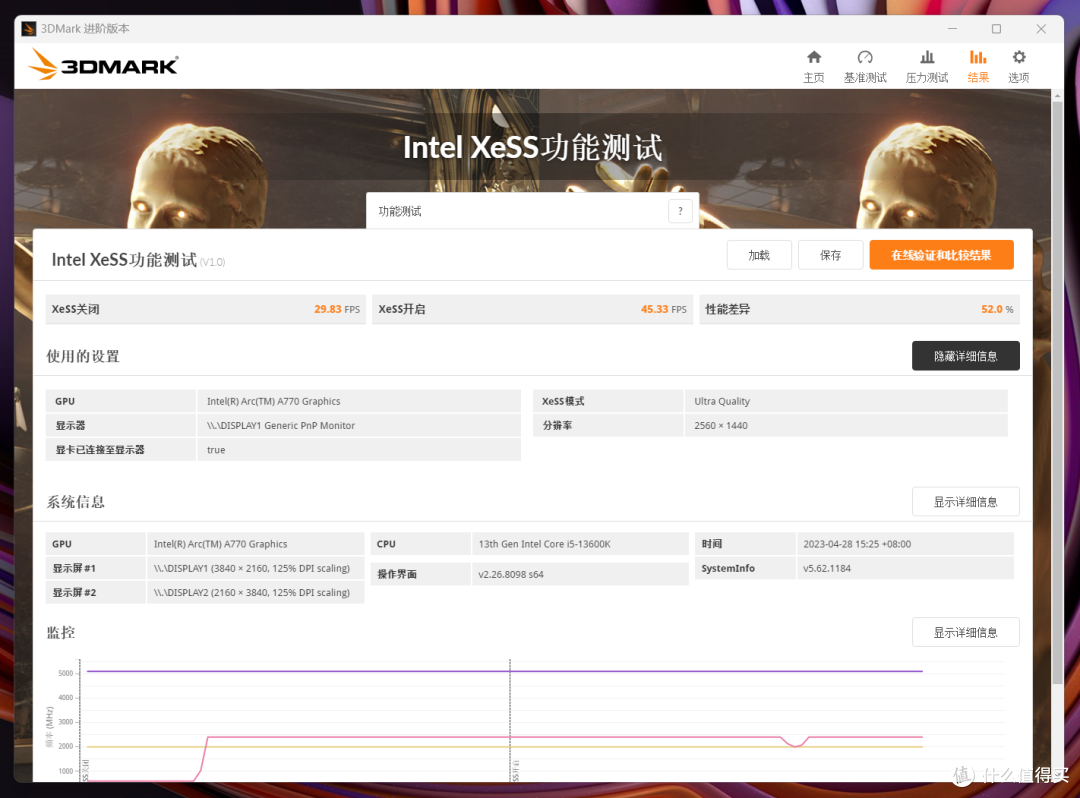The width and height of the screenshot is (1080, 798).
Task: Click 在线验证和比较结果 orange button
Action: click(941, 255)
